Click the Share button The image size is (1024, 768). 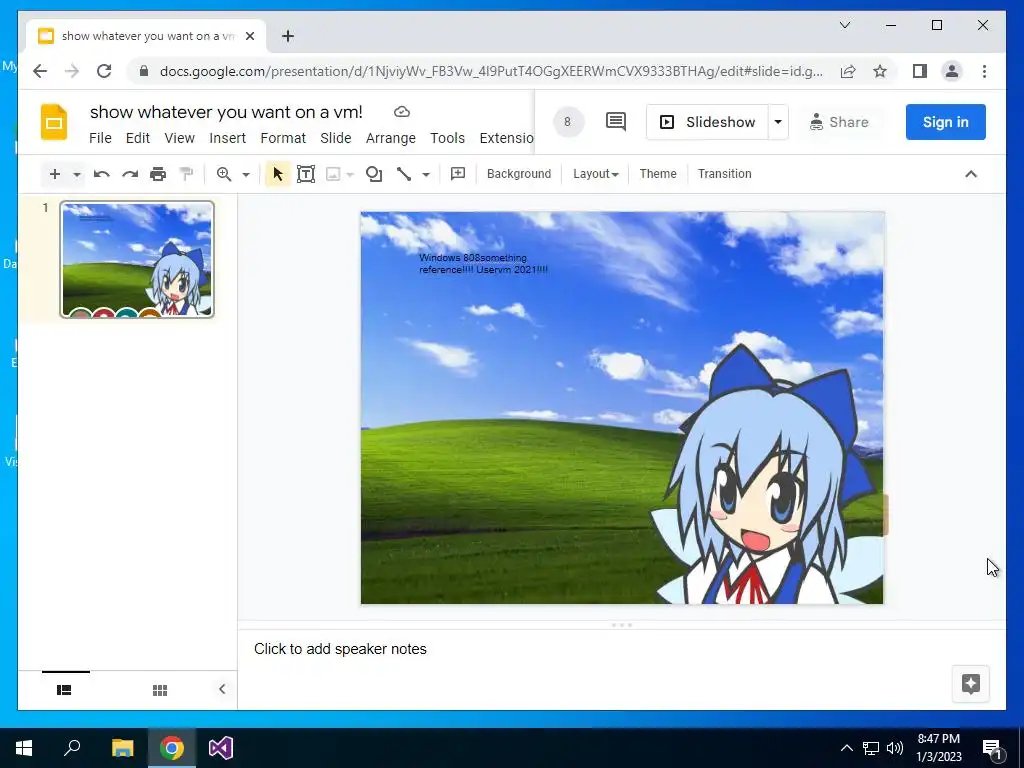click(839, 122)
